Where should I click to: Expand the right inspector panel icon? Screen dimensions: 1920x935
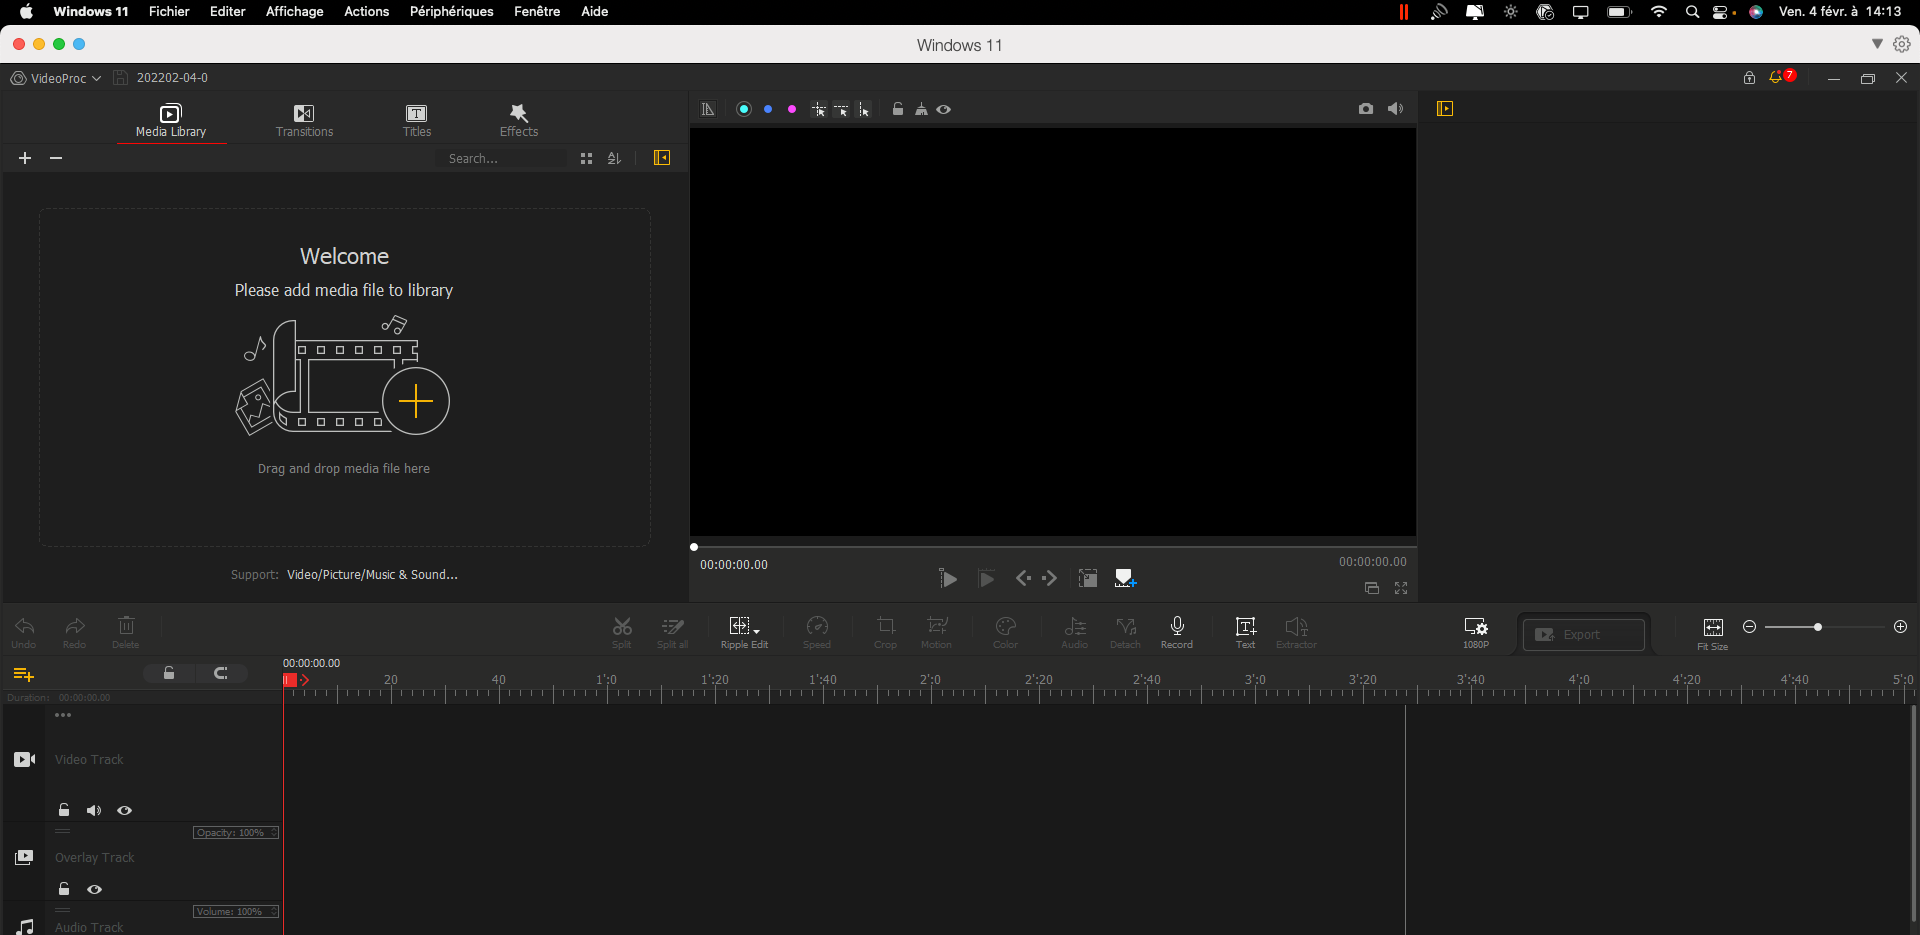pyautogui.click(x=1445, y=108)
